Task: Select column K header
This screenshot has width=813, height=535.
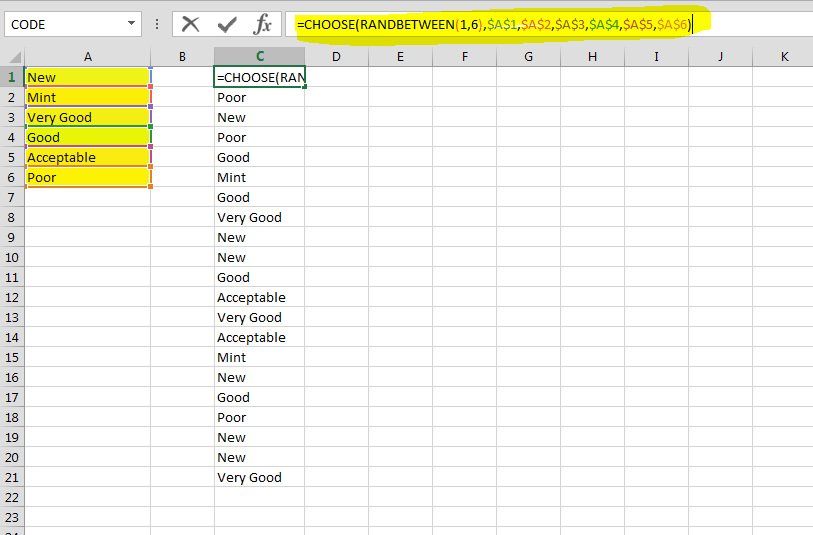Action: point(783,57)
